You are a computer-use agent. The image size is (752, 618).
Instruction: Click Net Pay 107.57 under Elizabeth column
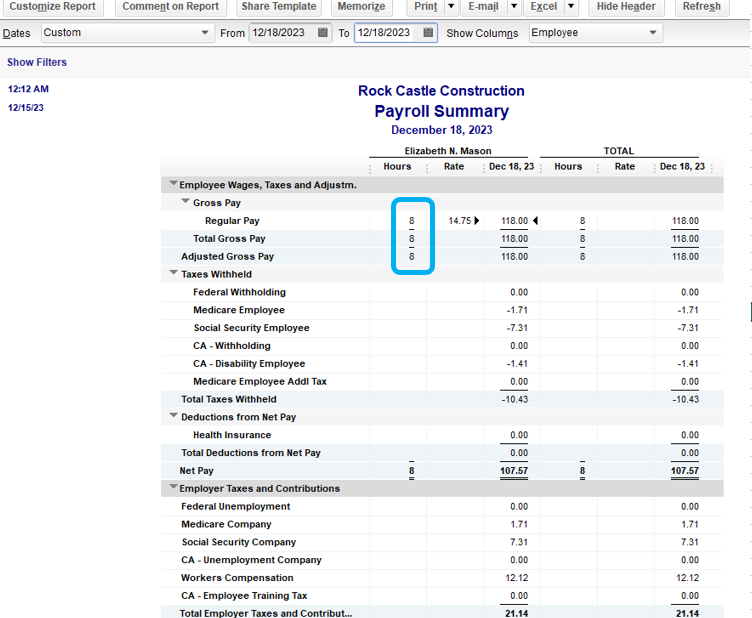(x=514, y=471)
